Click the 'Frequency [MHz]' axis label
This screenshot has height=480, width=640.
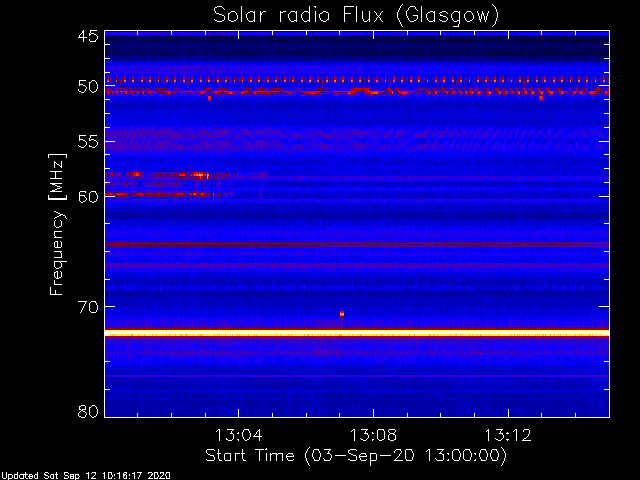[x=57, y=224]
